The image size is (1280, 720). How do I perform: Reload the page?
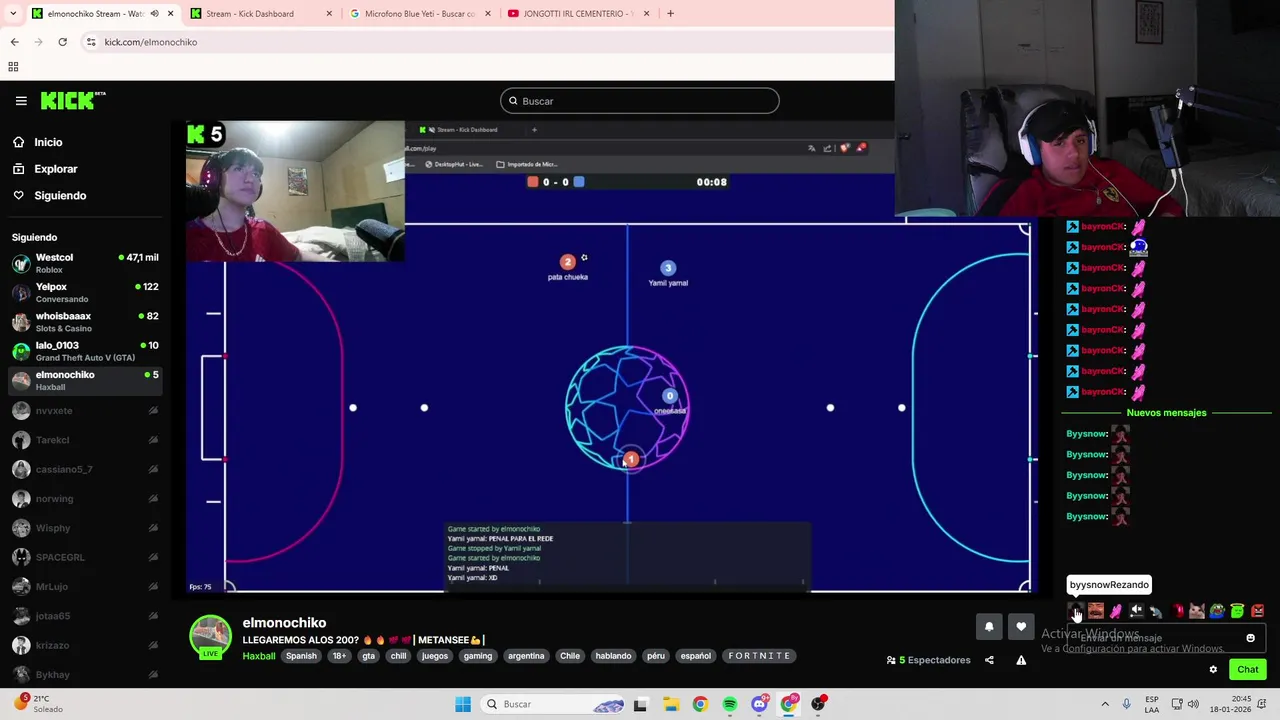(62, 42)
